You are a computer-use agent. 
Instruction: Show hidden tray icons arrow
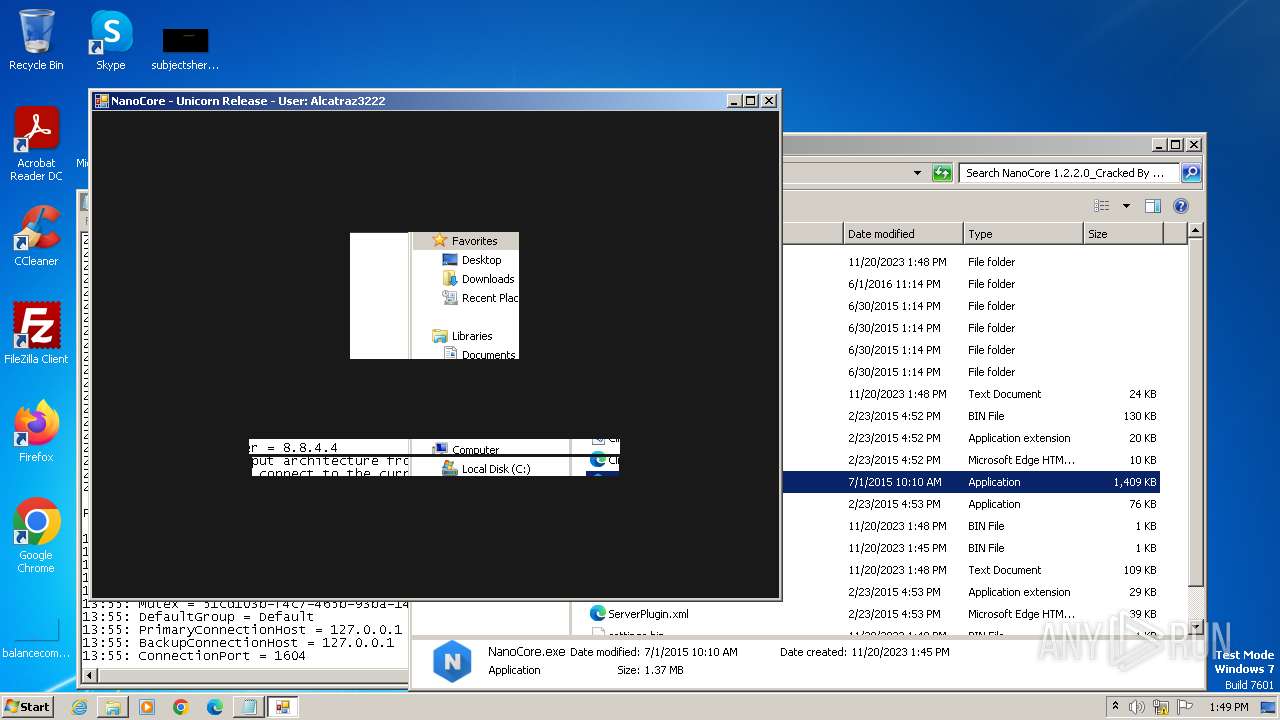coord(1115,707)
